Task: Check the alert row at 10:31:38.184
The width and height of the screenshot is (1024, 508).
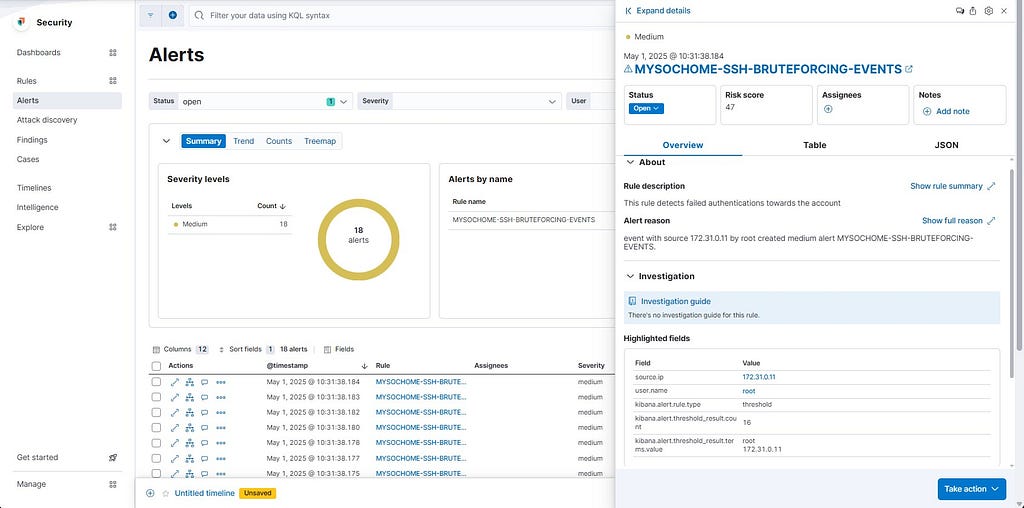Action: [x=156, y=381]
